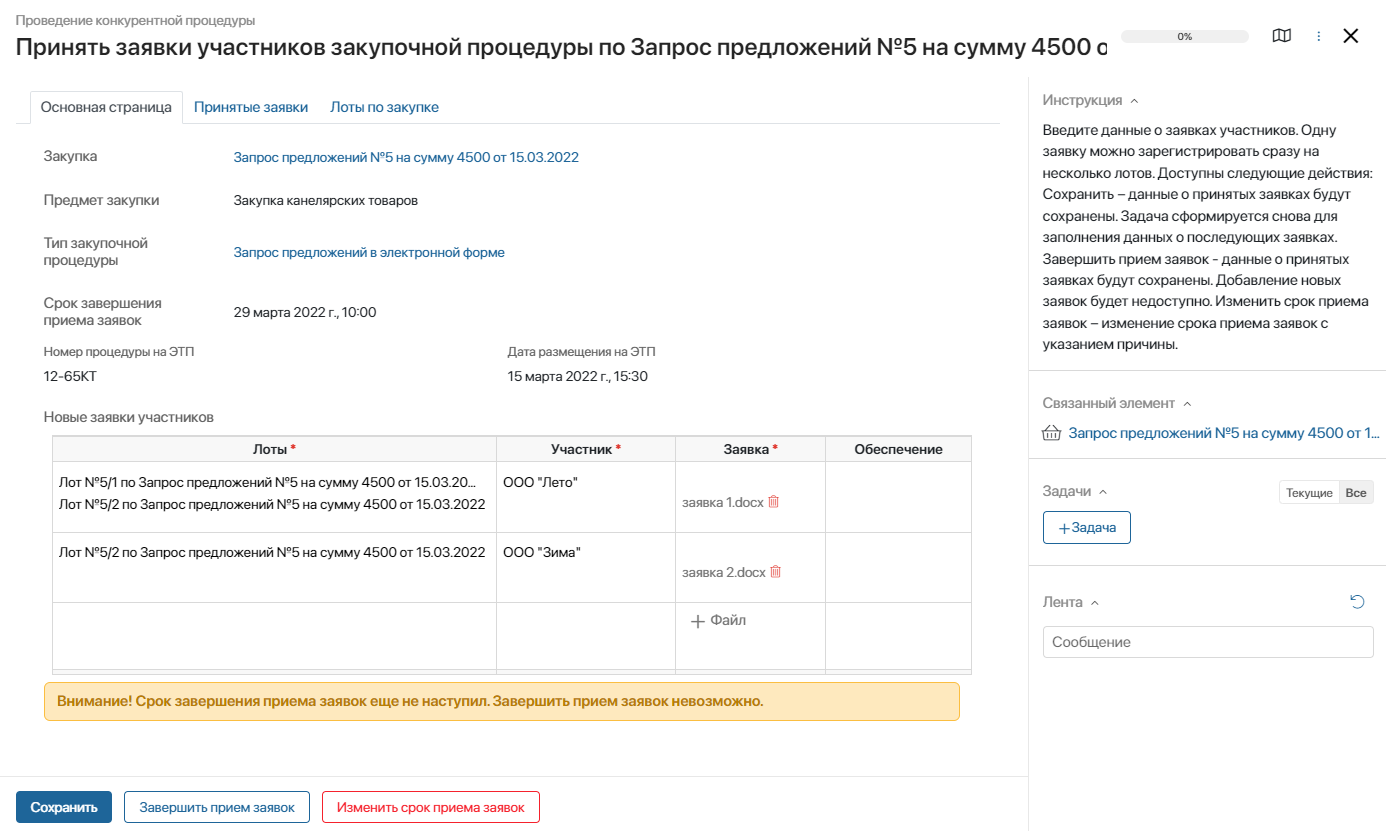The image size is (1386, 831).
Task: Switch to Лоты по закупке tab
Action: (x=384, y=107)
